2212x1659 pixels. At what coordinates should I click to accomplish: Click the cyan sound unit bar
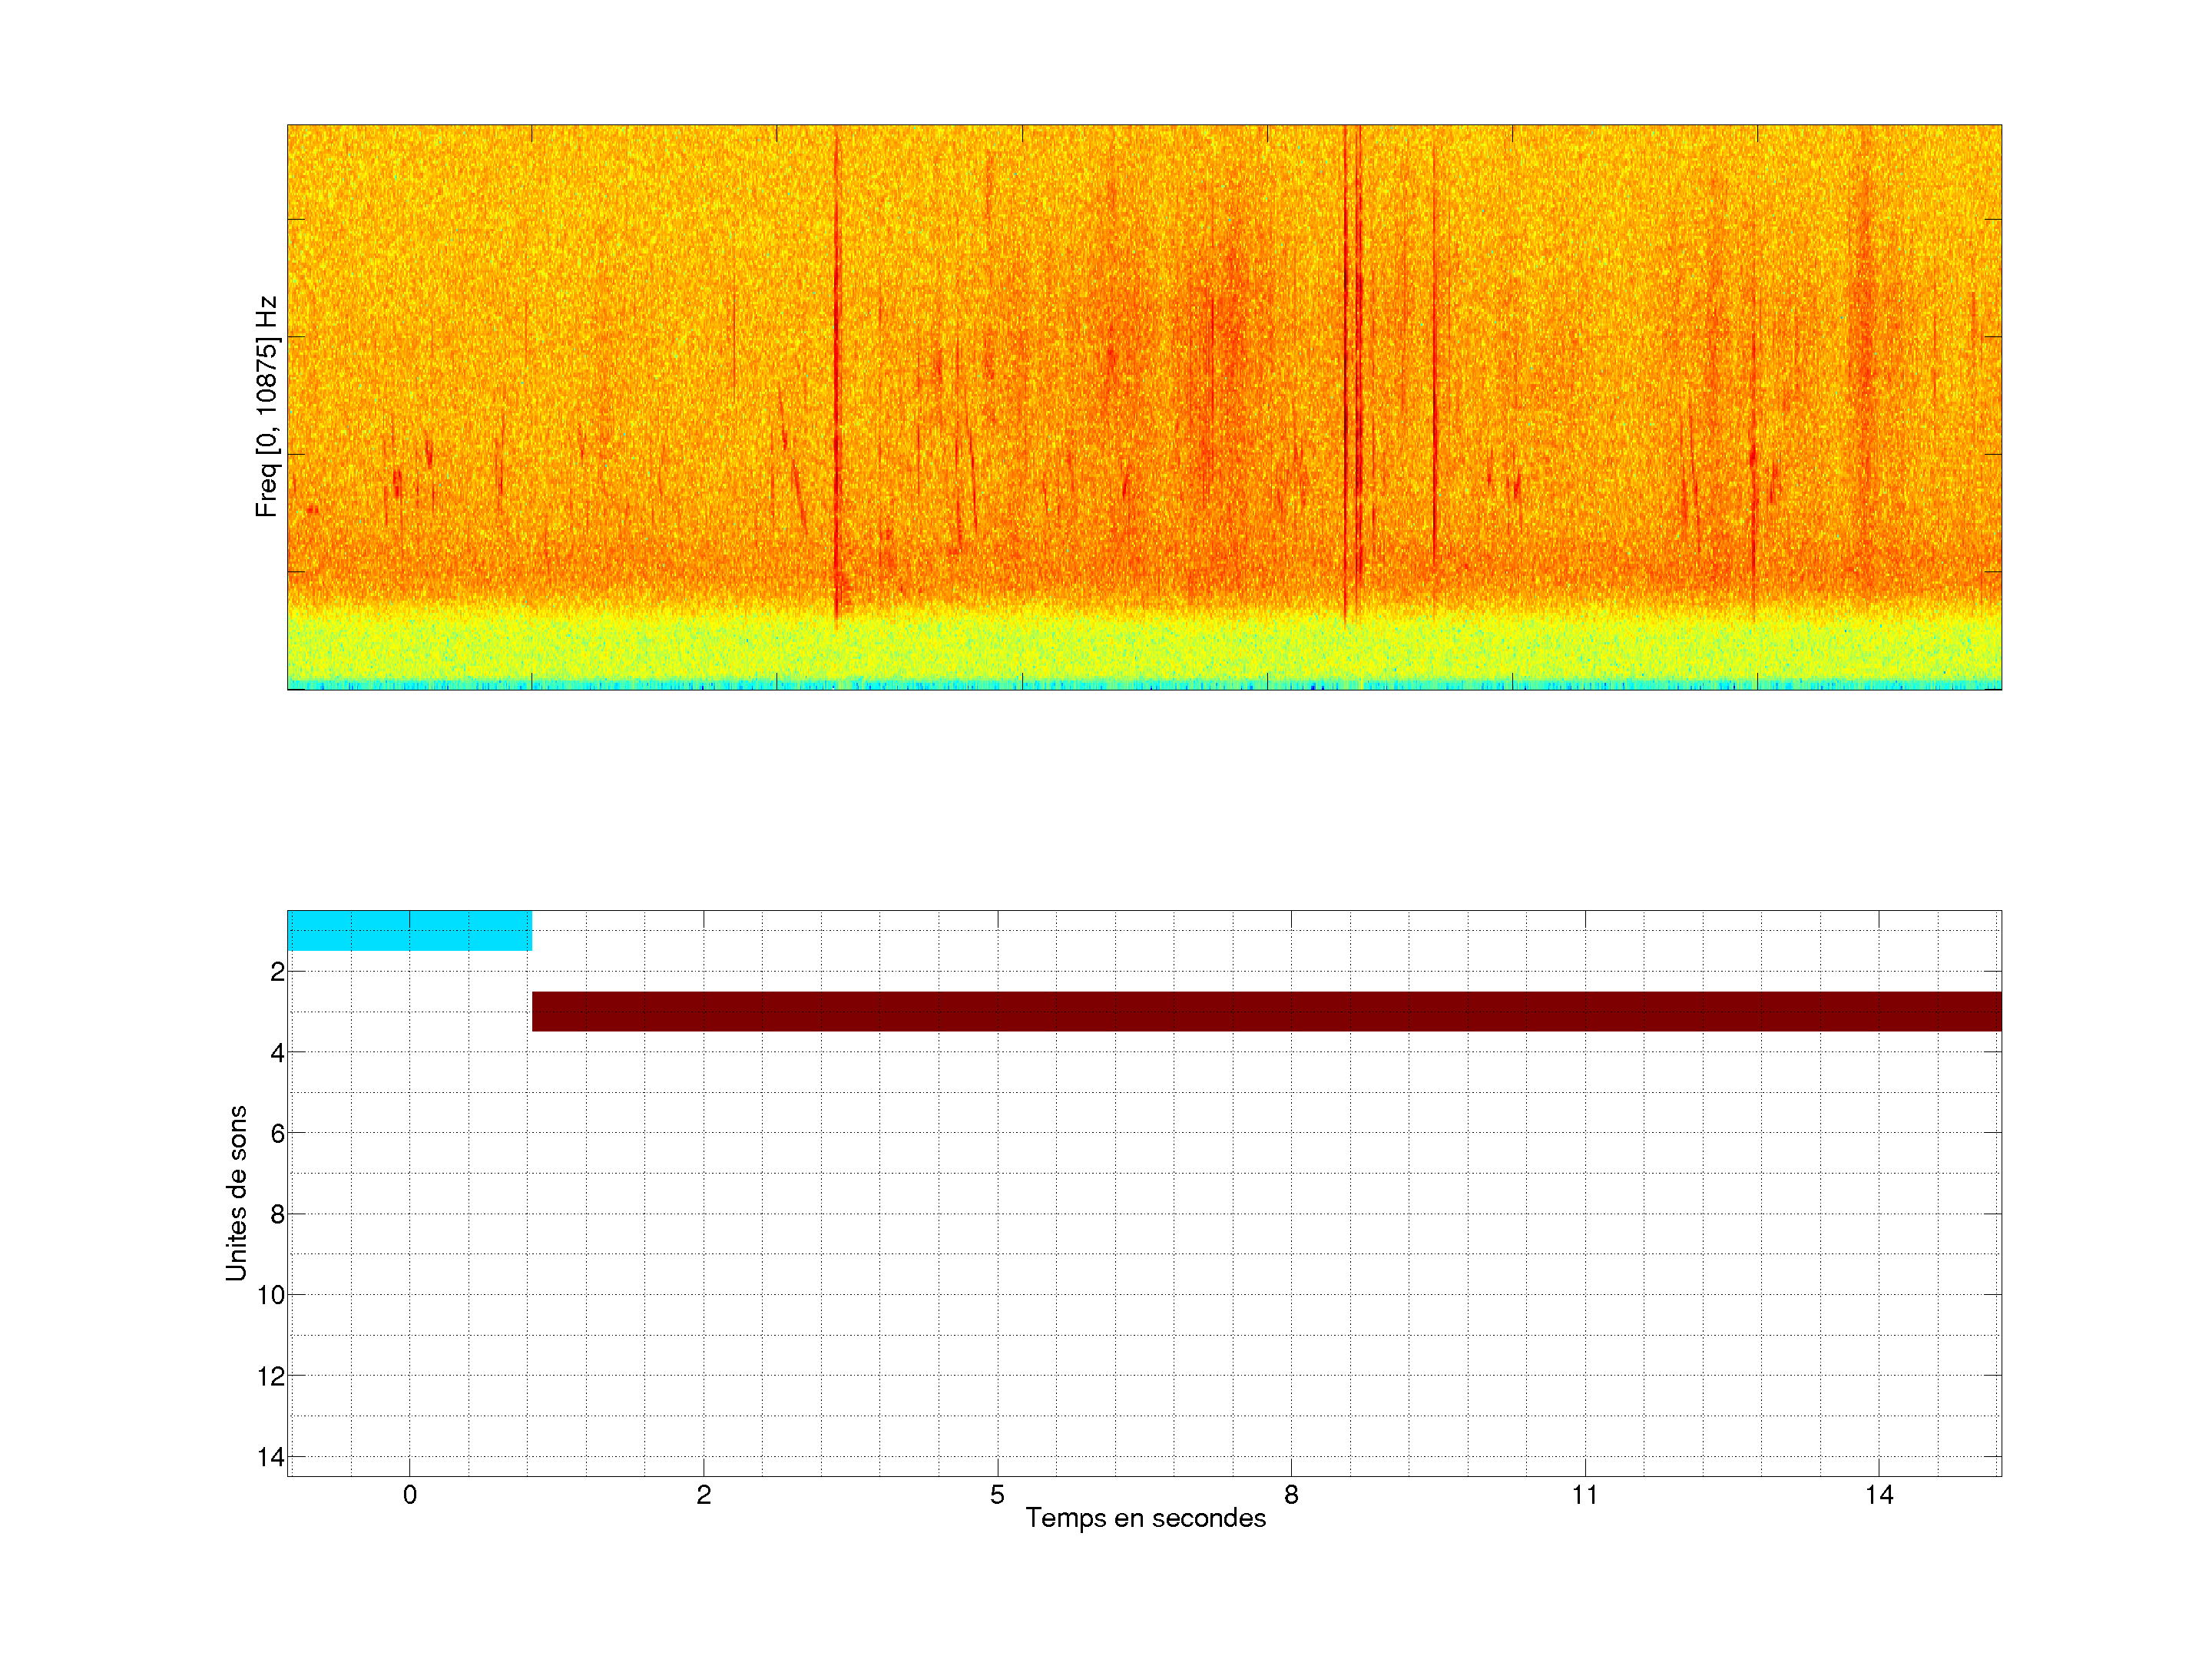click(x=409, y=930)
